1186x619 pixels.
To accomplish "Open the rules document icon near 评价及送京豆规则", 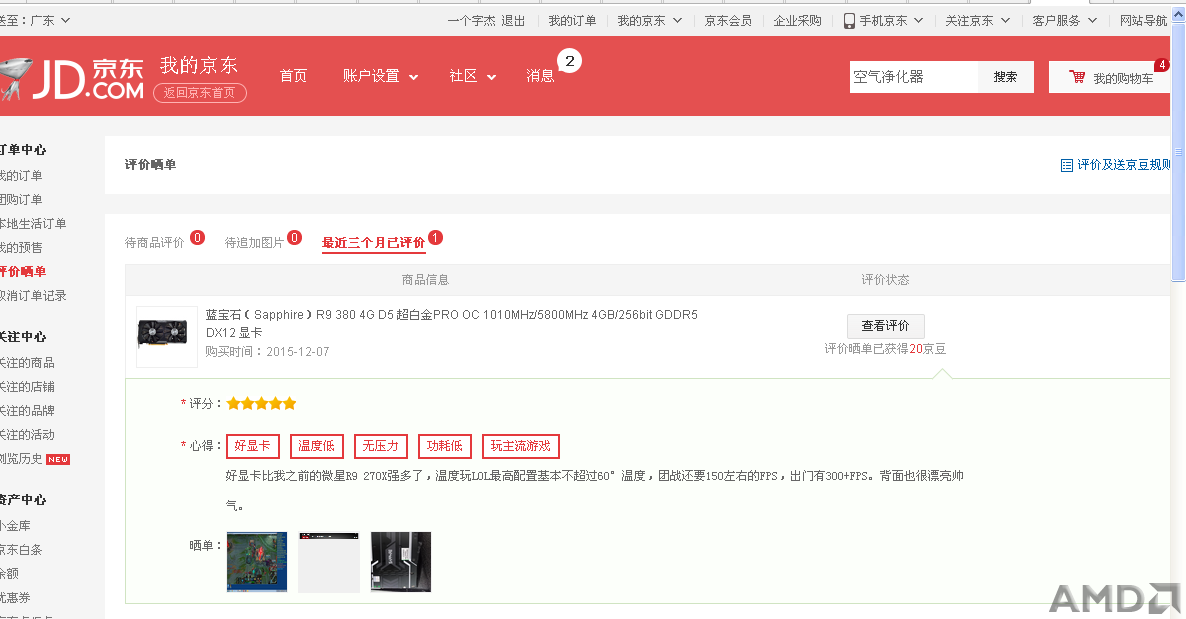I will coord(1066,165).
